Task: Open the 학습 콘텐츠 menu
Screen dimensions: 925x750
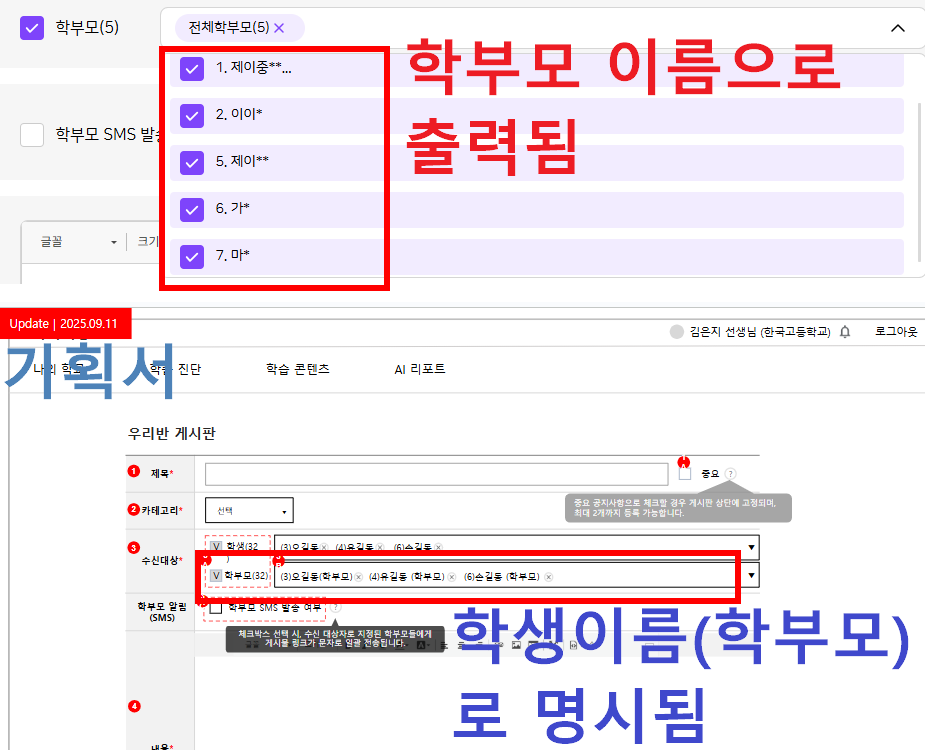Action: [x=297, y=369]
